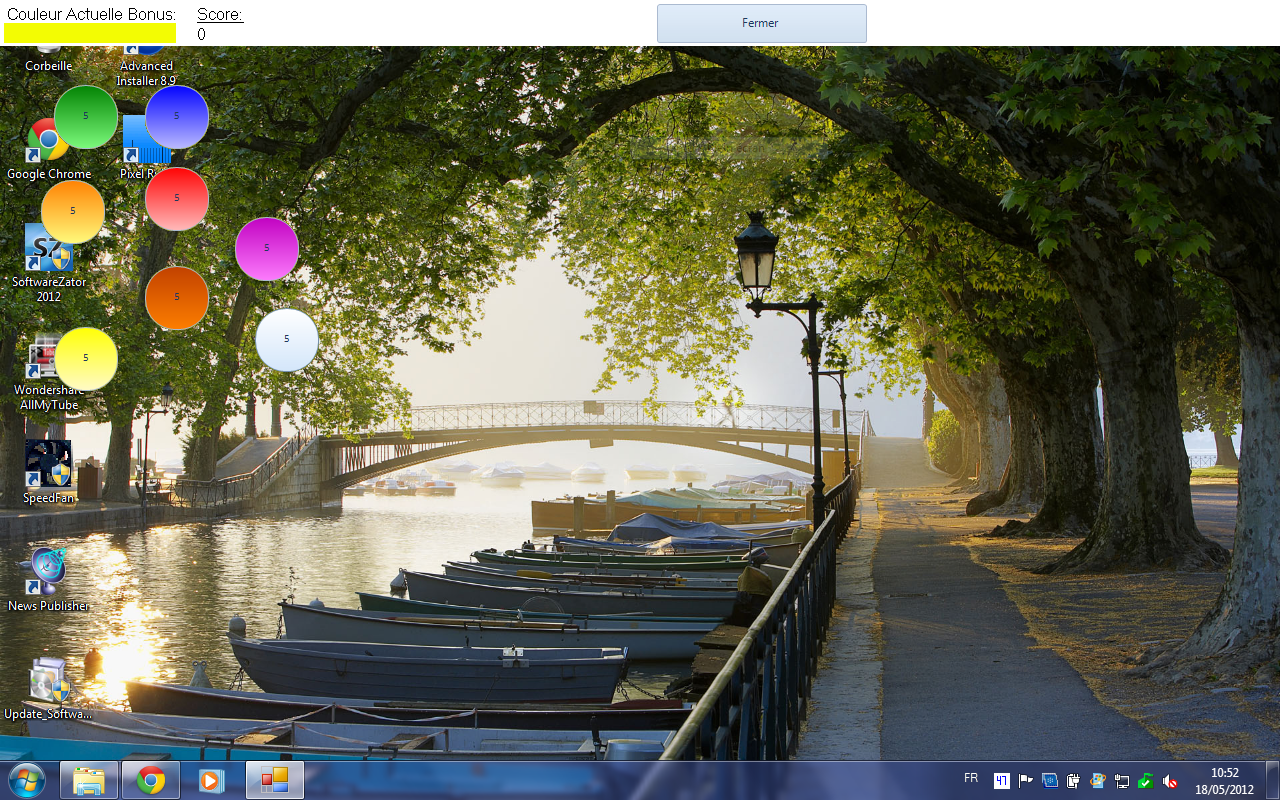Click the Show desktop button
Viewport: 1280px width, 800px height.
(1272, 780)
